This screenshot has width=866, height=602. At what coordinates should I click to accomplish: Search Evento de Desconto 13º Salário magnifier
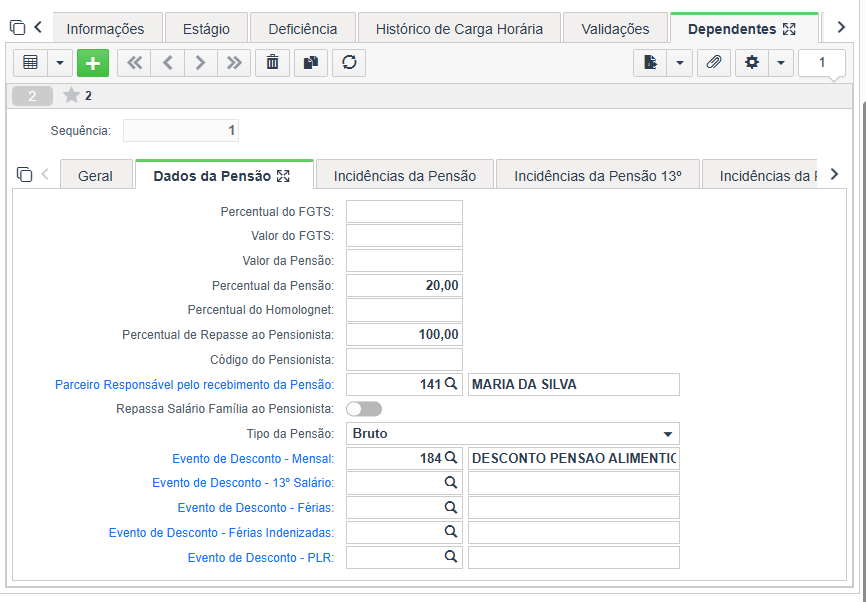(x=451, y=483)
